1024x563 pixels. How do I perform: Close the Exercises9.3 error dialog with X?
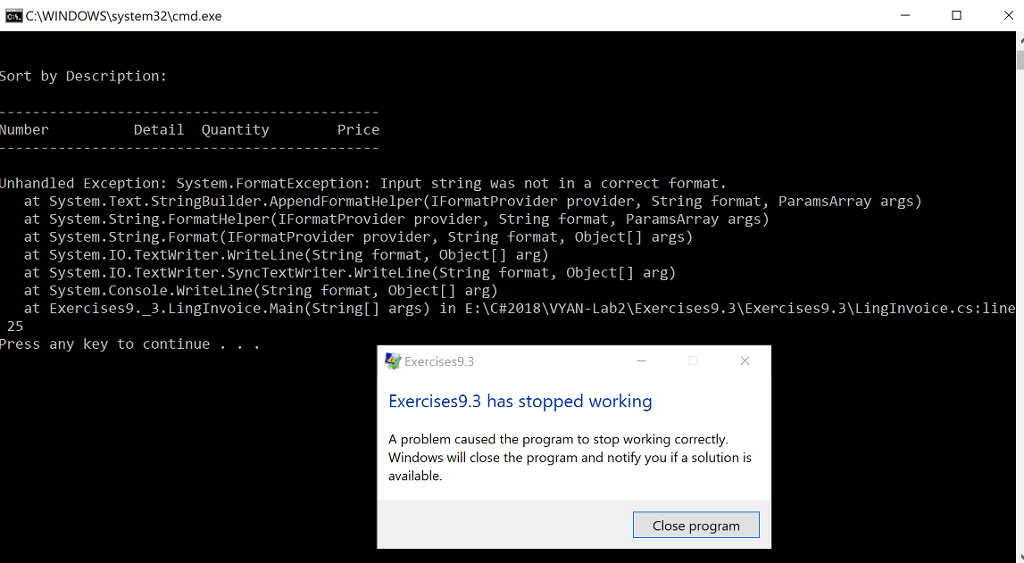point(744,361)
